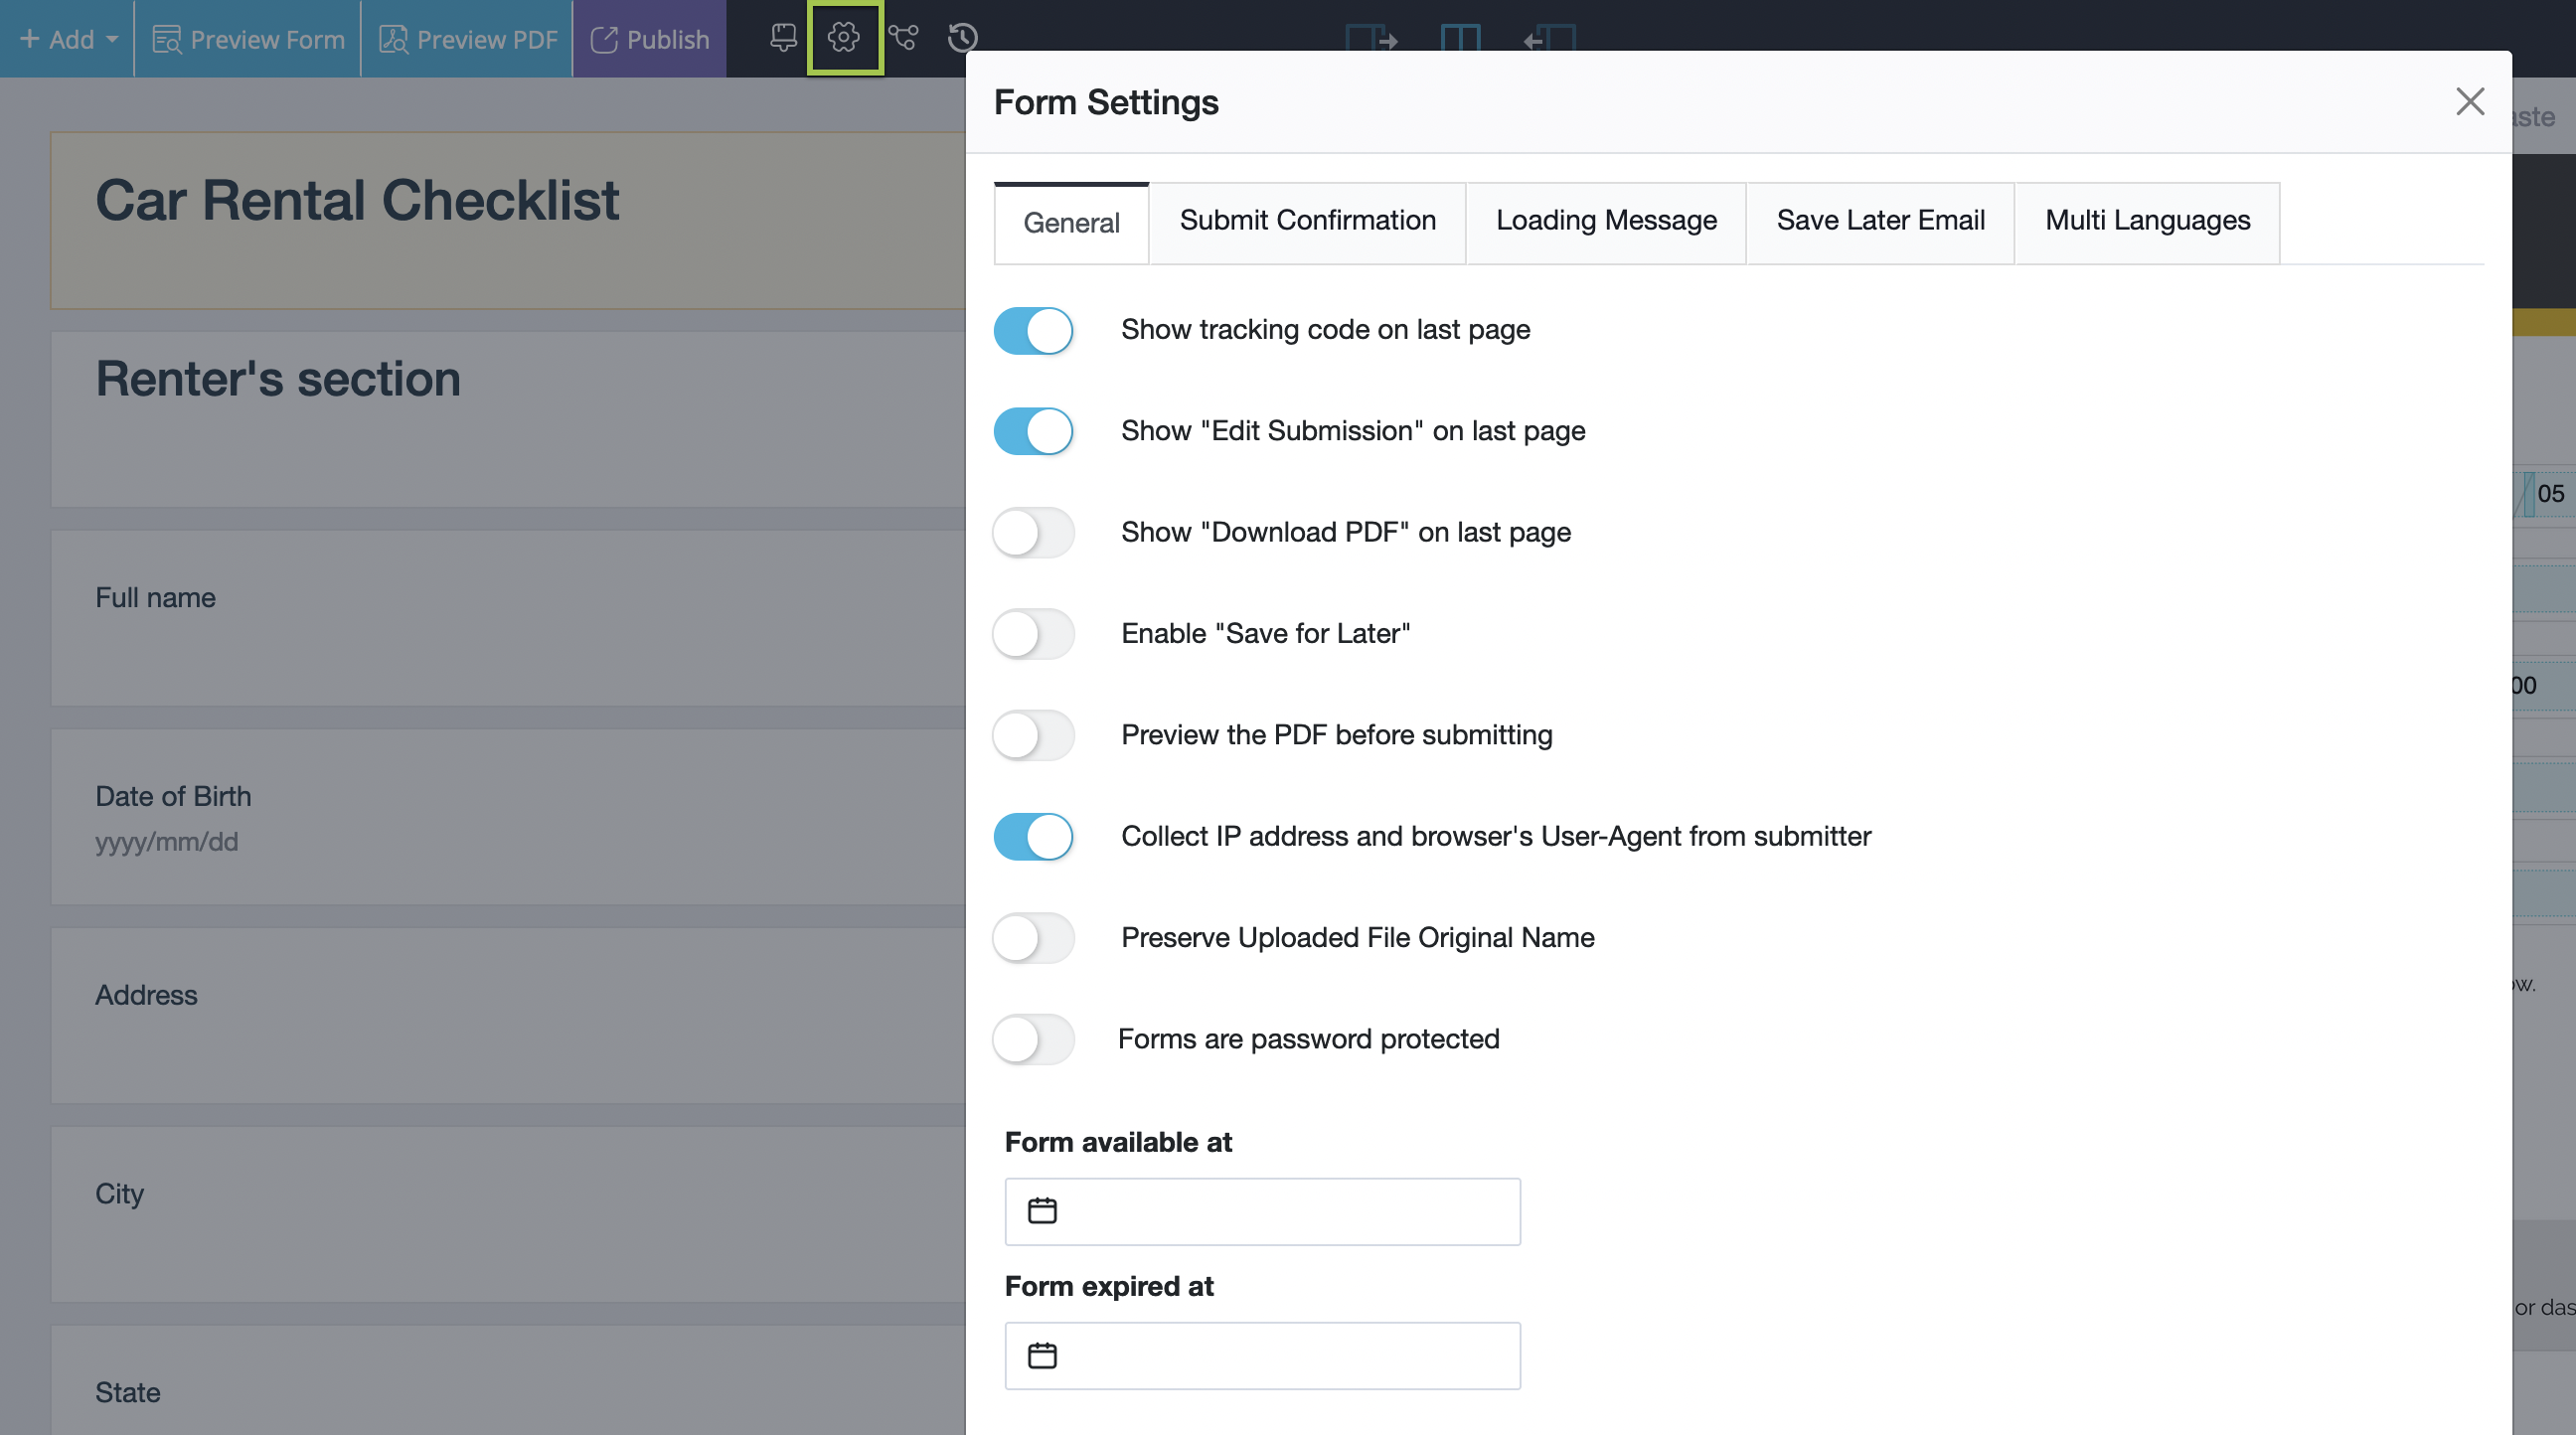This screenshot has width=2576, height=1435.
Task: Open the version history clock icon
Action: point(962,38)
